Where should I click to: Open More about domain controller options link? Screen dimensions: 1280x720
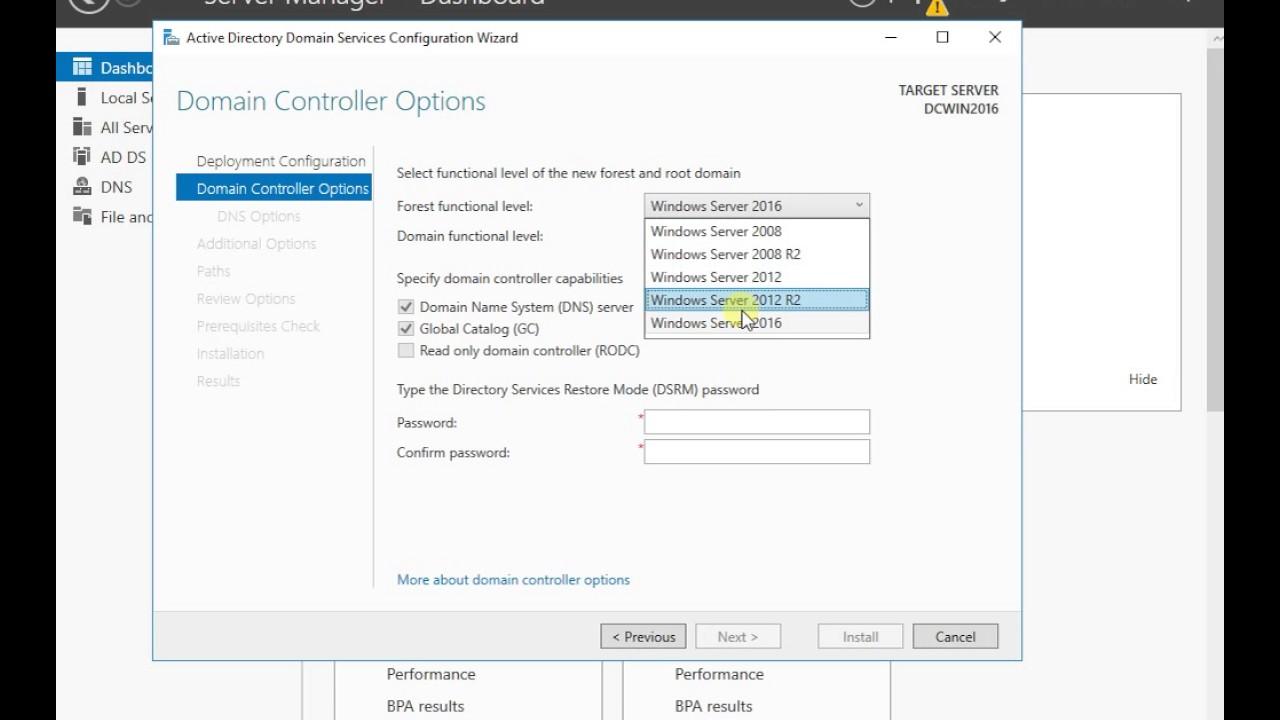(513, 580)
